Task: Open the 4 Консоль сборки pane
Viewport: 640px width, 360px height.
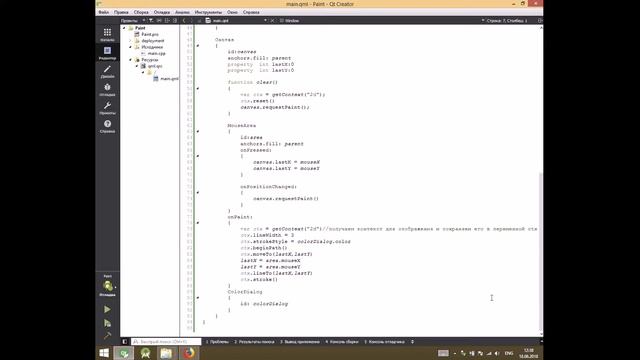Action: click(342, 342)
